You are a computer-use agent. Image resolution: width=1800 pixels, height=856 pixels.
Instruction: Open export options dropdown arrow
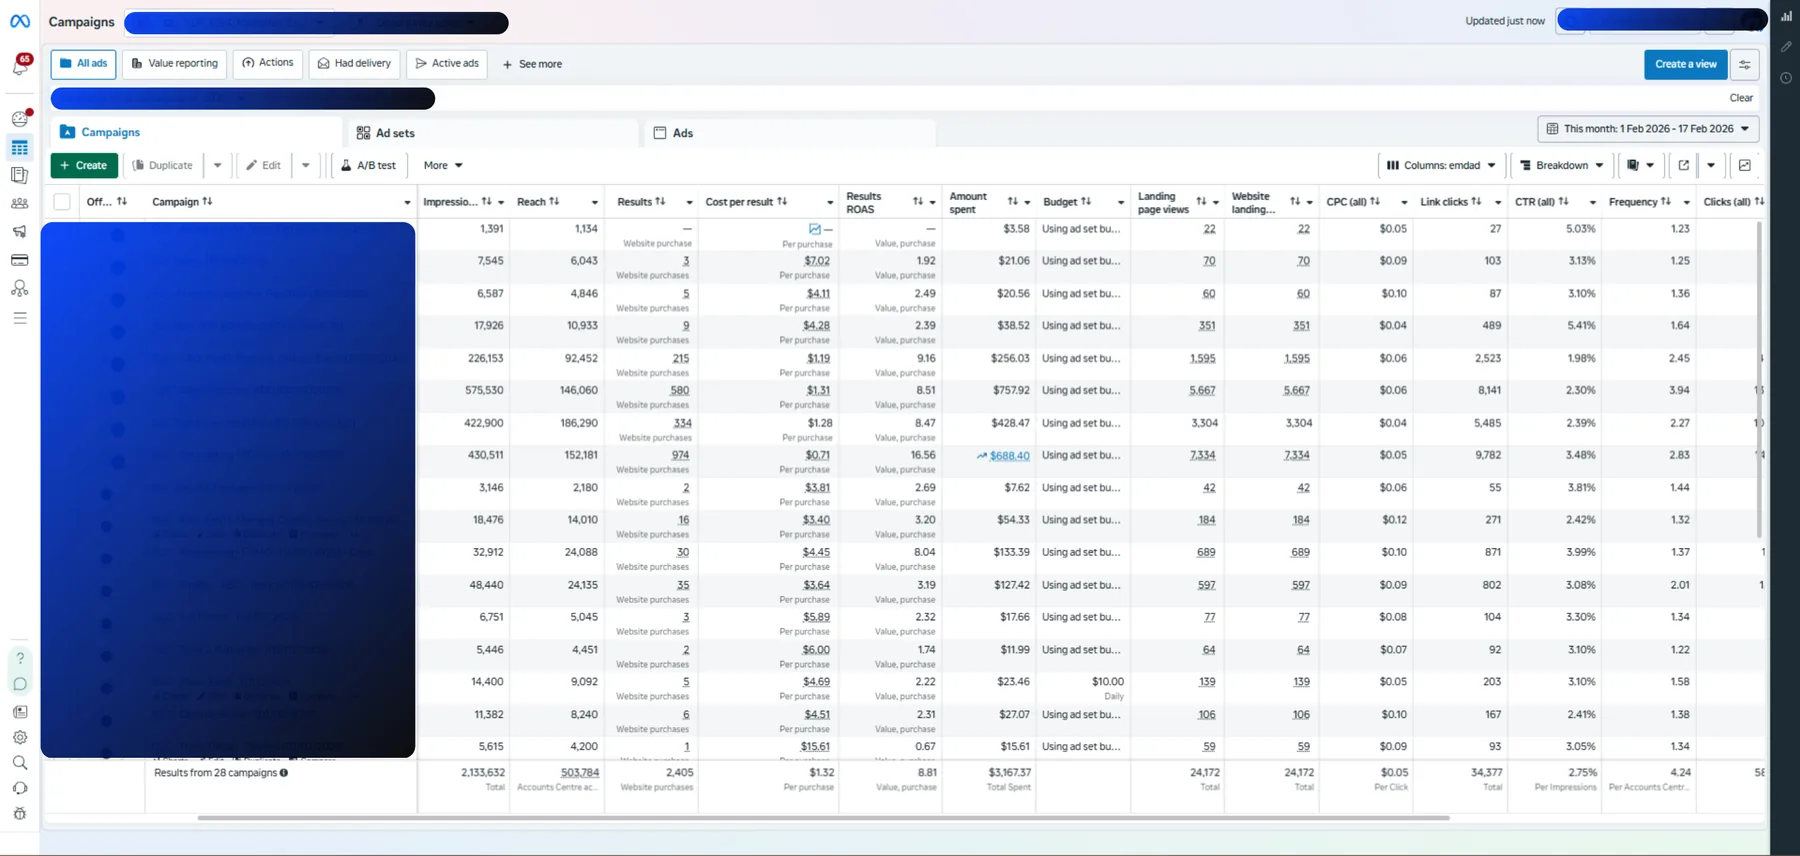click(x=1711, y=165)
